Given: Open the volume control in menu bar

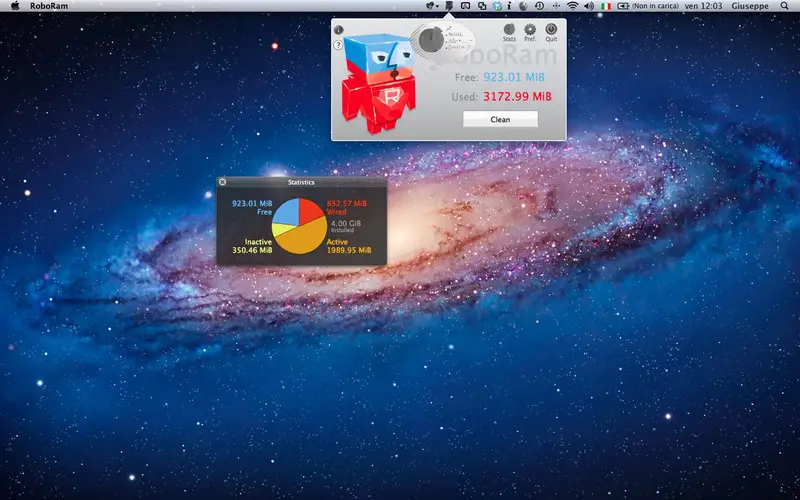Looking at the screenshot, I should 589,6.
